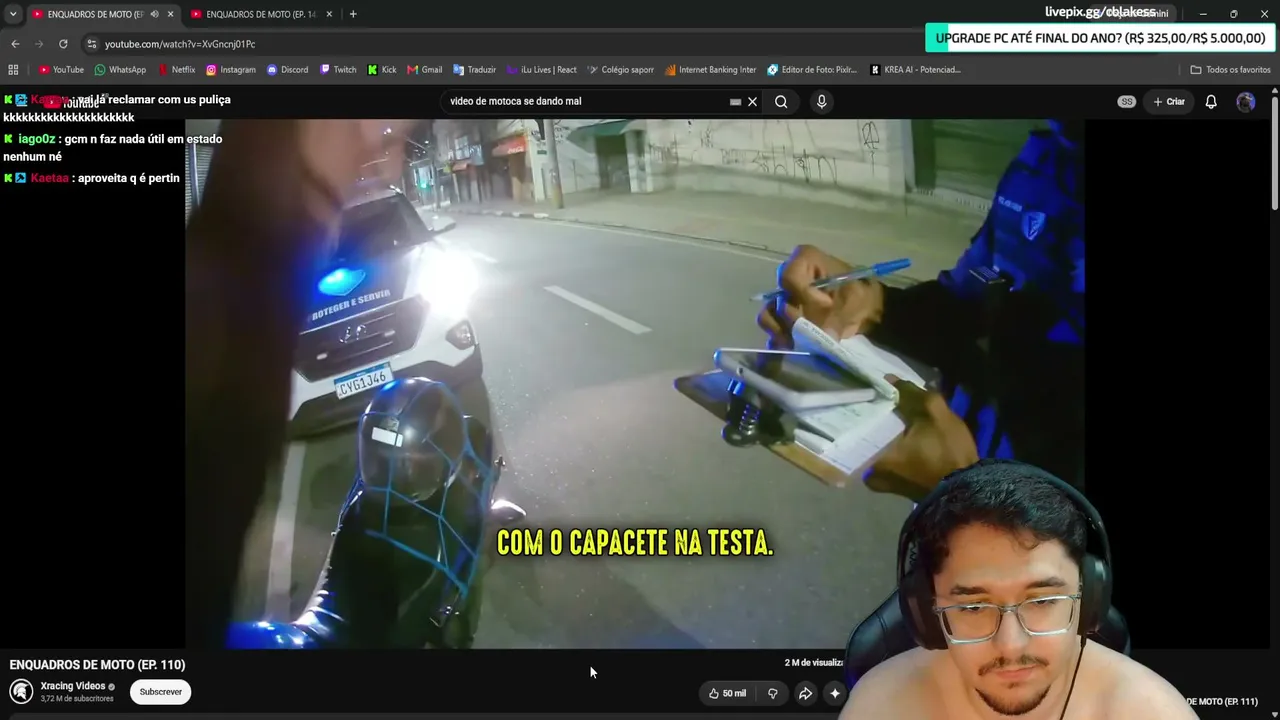Open the WhatsApp bookmark
1280x720 pixels.
tap(120, 70)
